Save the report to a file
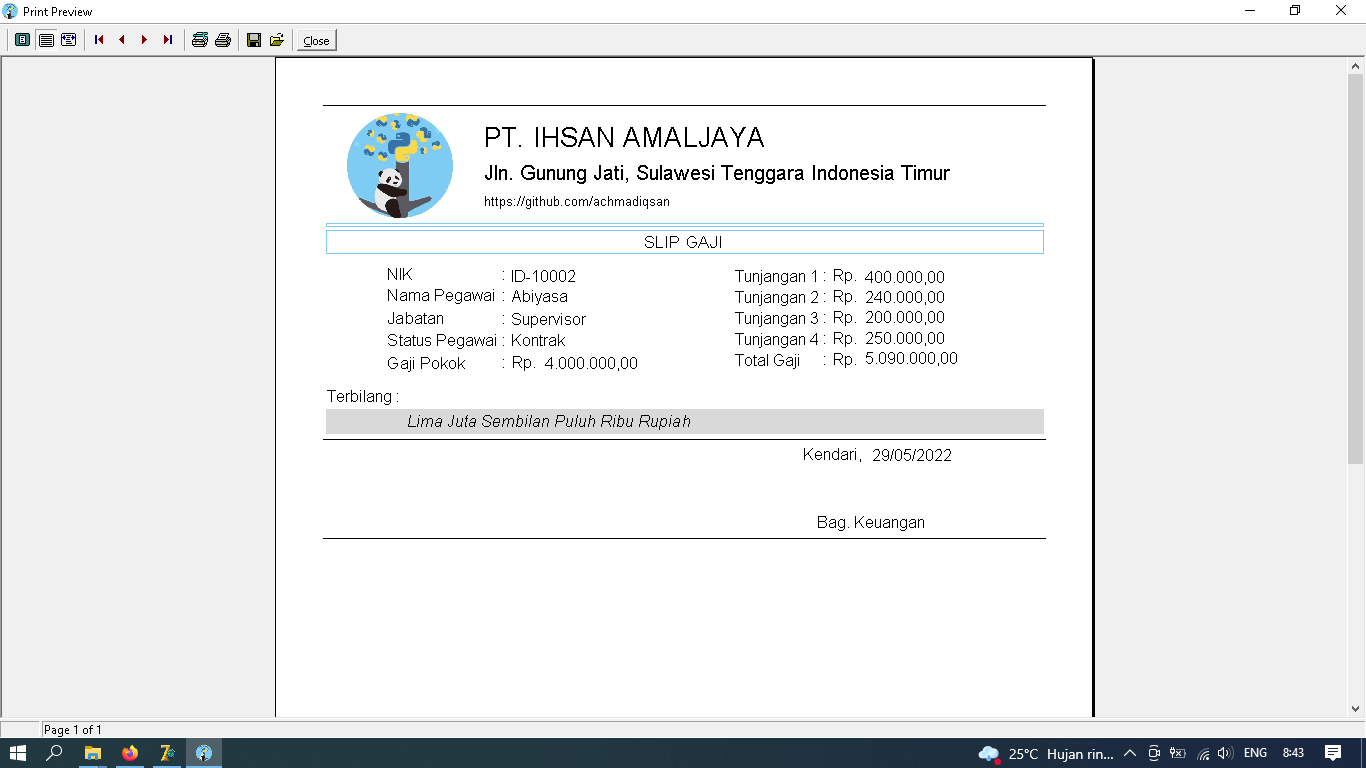This screenshot has width=1366, height=768. click(x=252, y=40)
